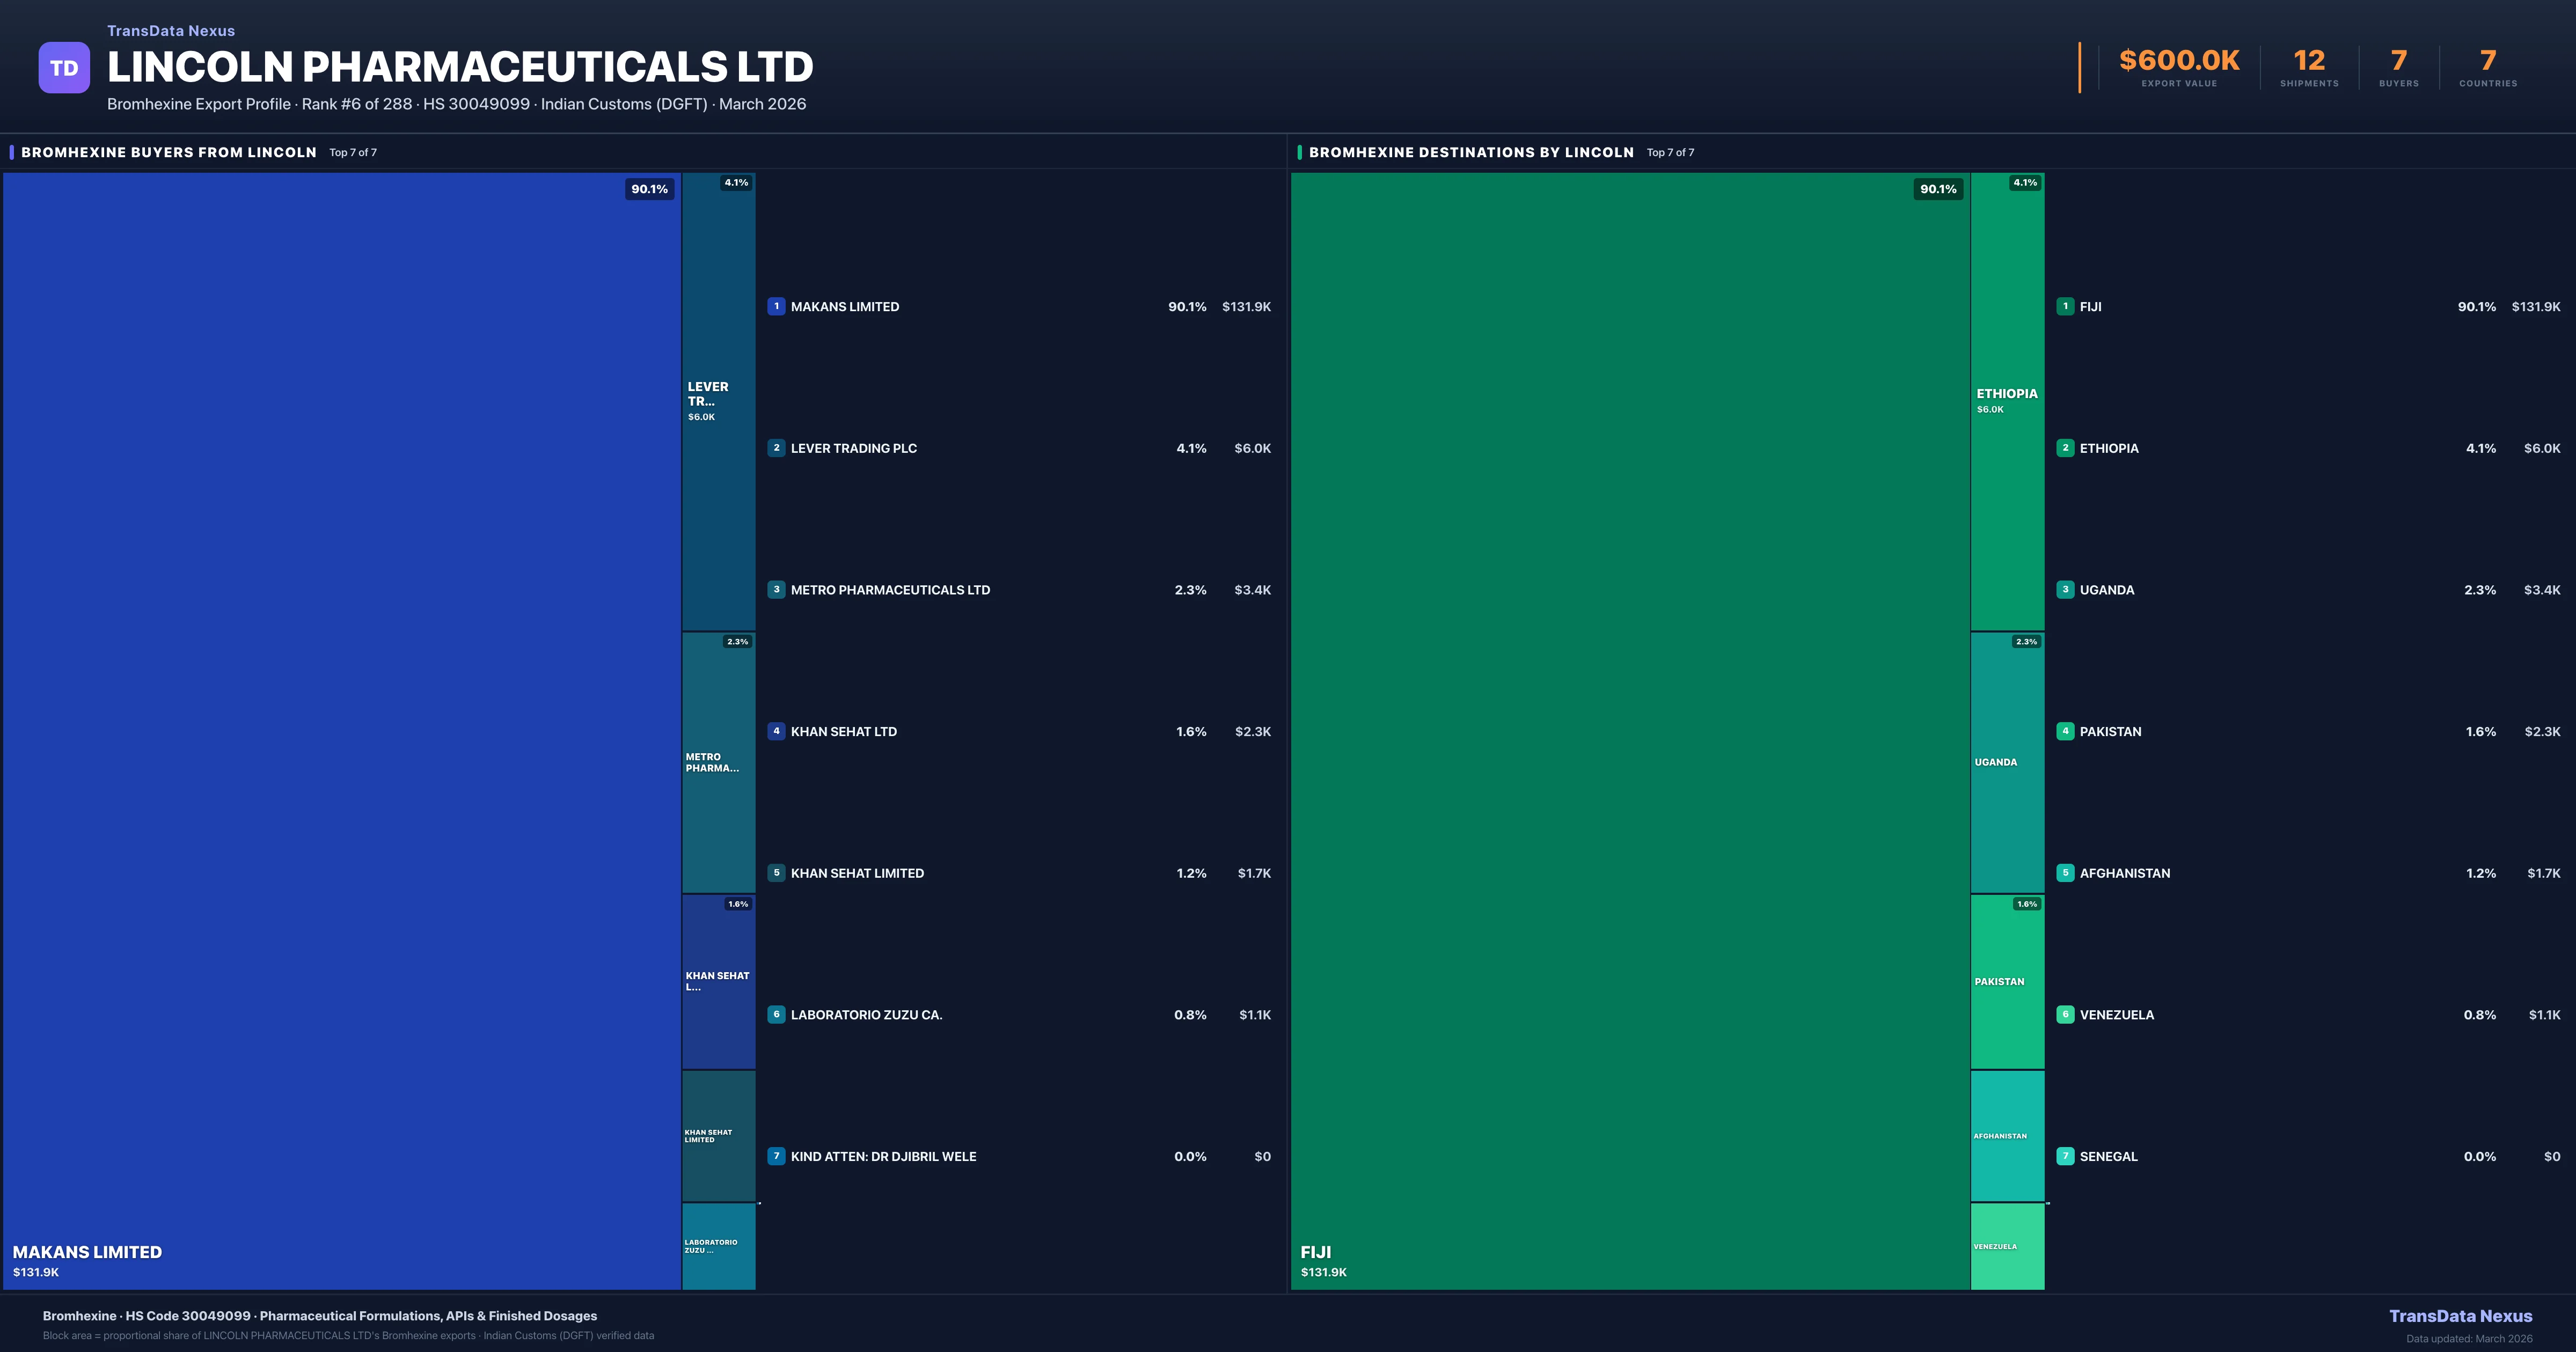The width and height of the screenshot is (2576, 1352).
Task: Click rank 7 badge beside SENEGAL
Action: pyautogui.click(x=2065, y=1156)
